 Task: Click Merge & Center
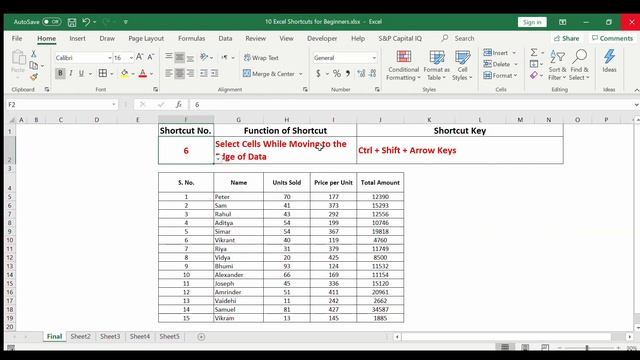(x=269, y=74)
